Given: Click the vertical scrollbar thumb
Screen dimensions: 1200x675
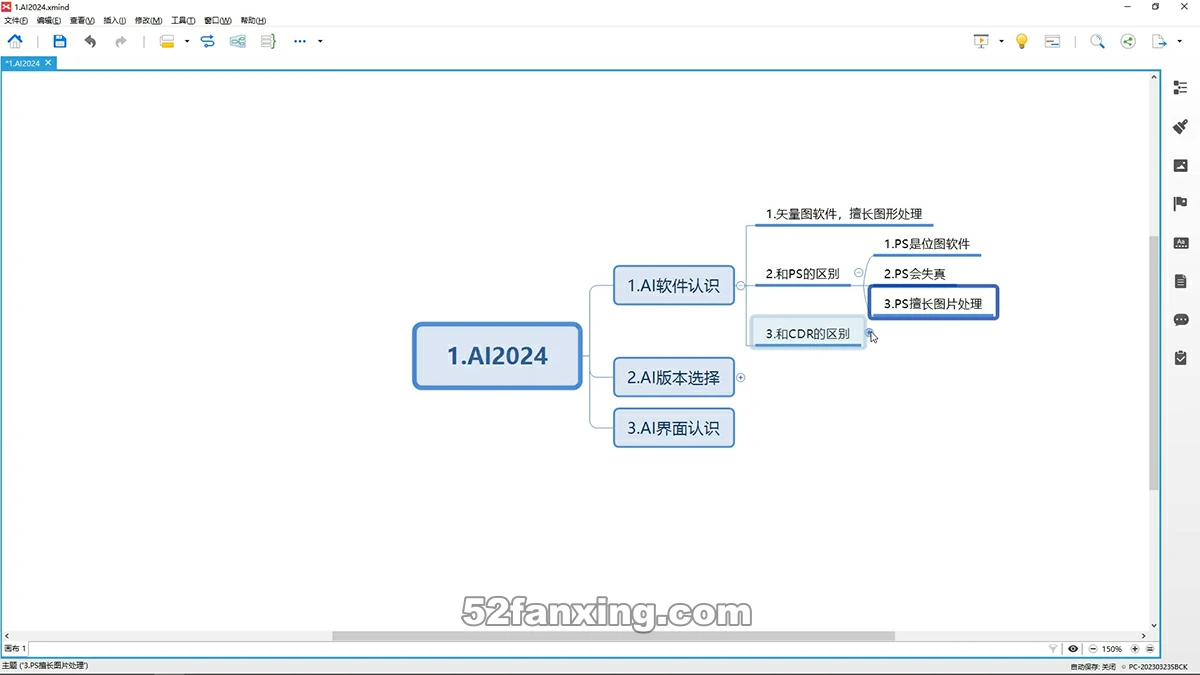Looking at the screenshot, I should pos(1154,362).
